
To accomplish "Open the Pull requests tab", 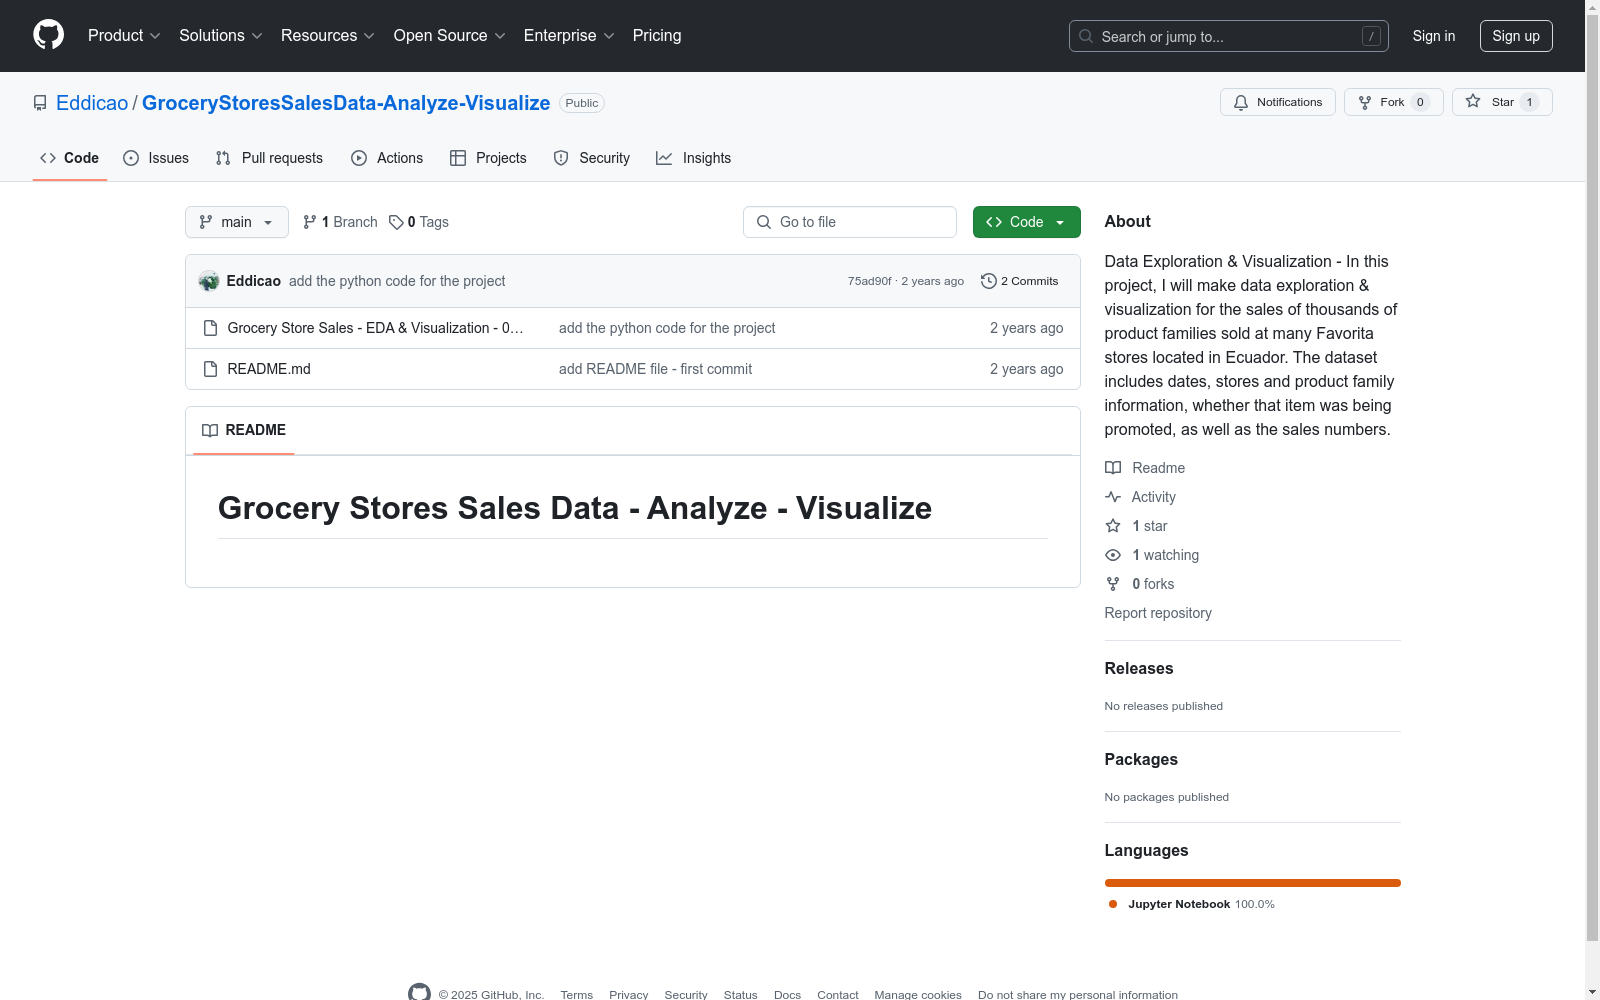I will point(269,158).
